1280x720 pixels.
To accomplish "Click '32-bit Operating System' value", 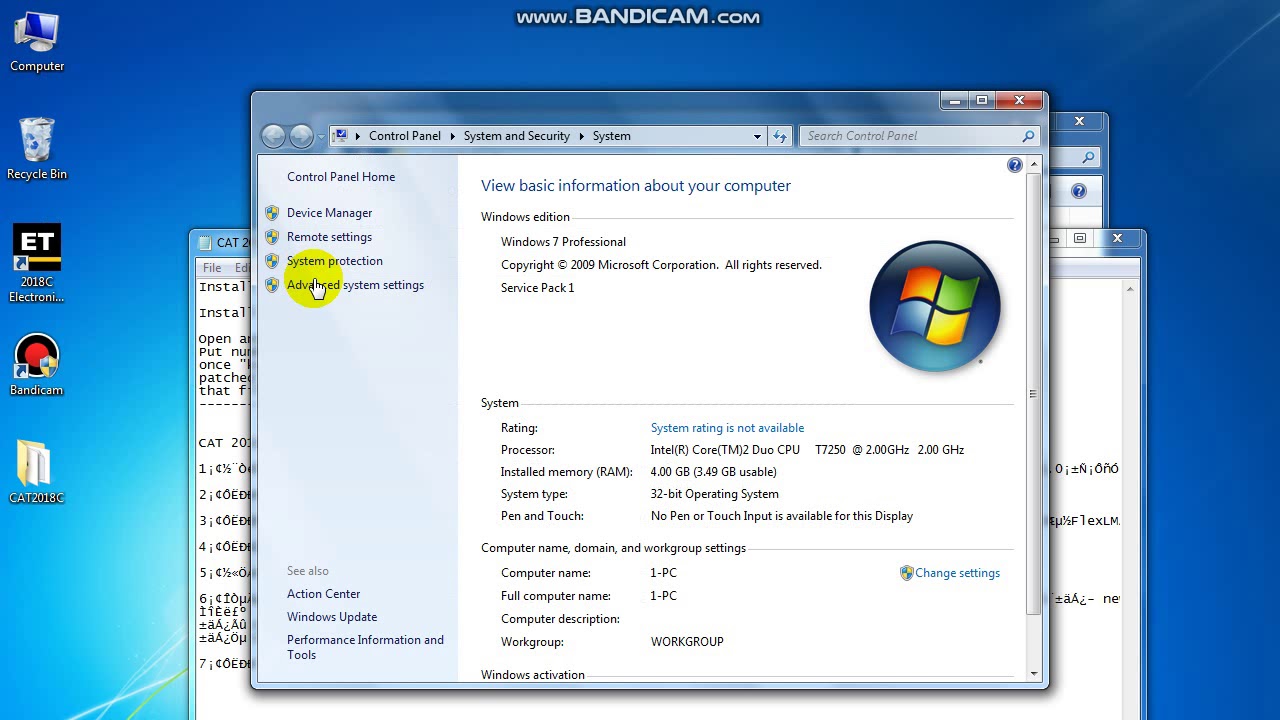I will (x=714, y=494).
